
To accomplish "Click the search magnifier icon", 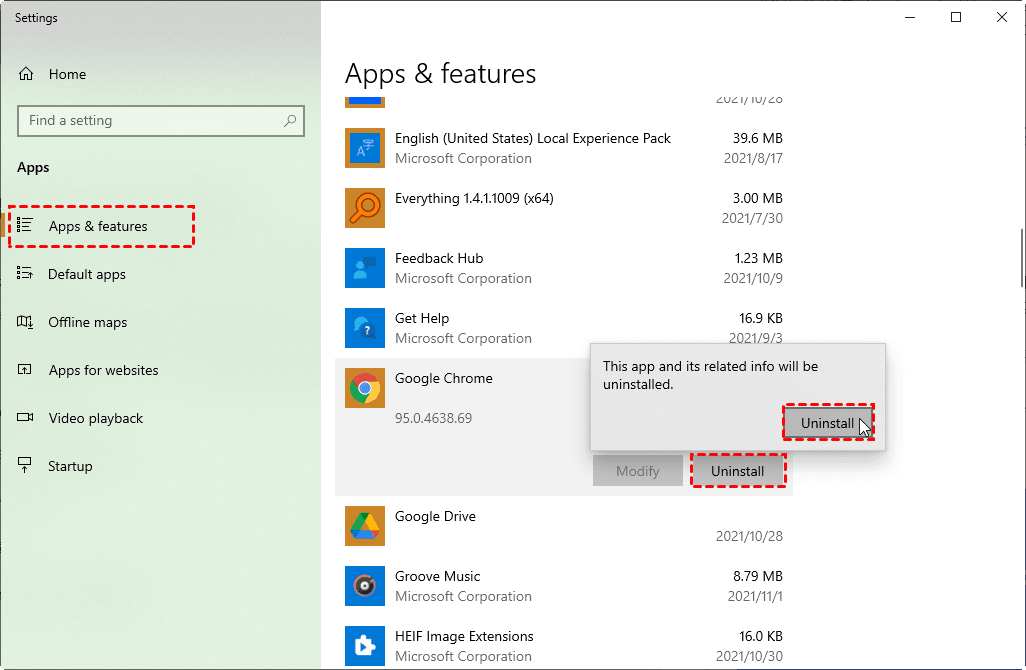I will [x=290, y=121].
